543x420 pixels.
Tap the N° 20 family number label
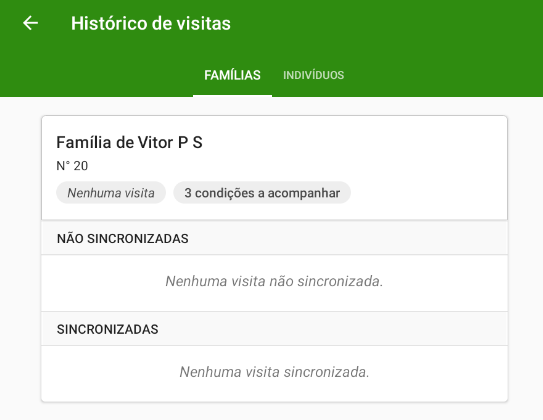tap(72, 166)
